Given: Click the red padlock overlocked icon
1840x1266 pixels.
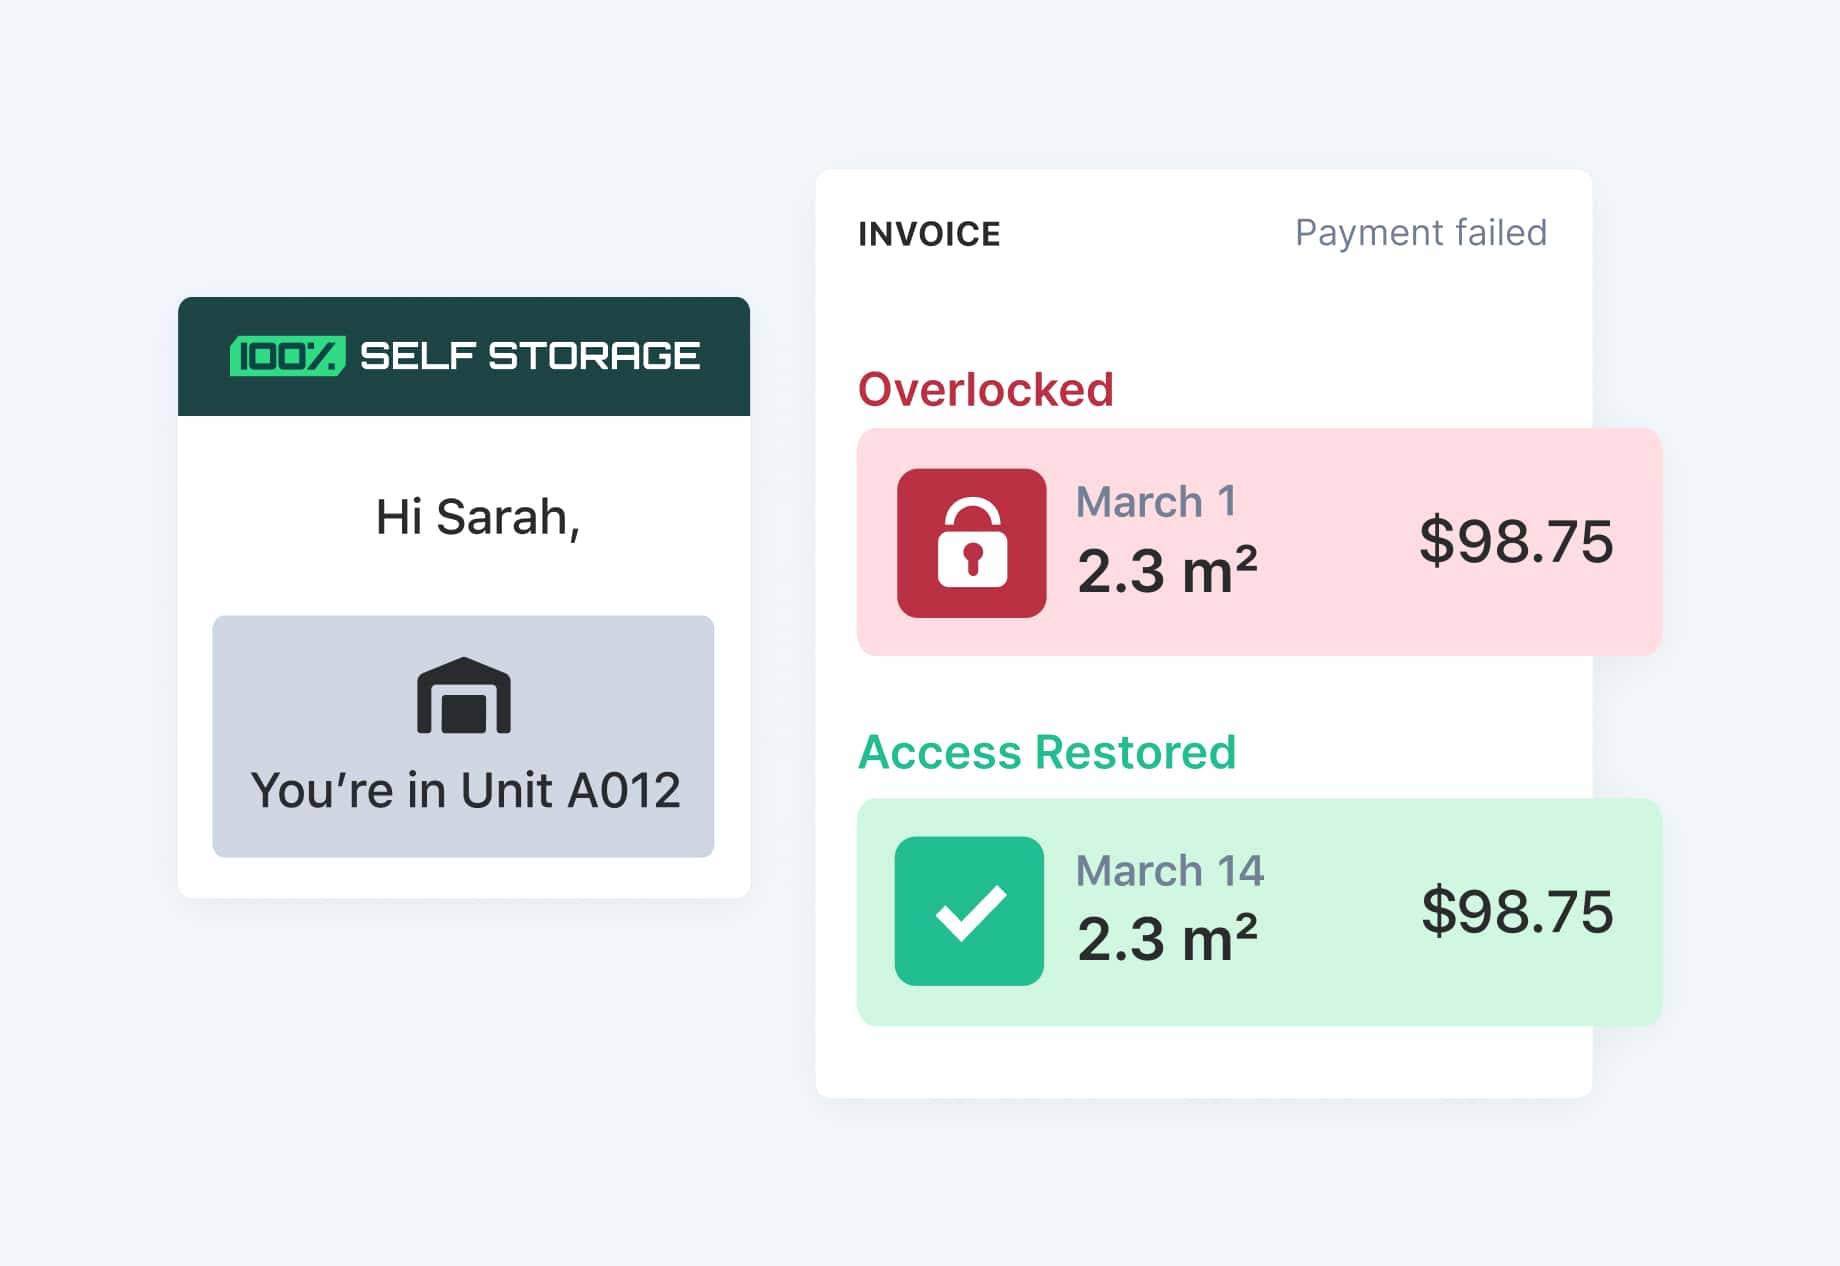Looking at the screenshot, I should 971,543.
